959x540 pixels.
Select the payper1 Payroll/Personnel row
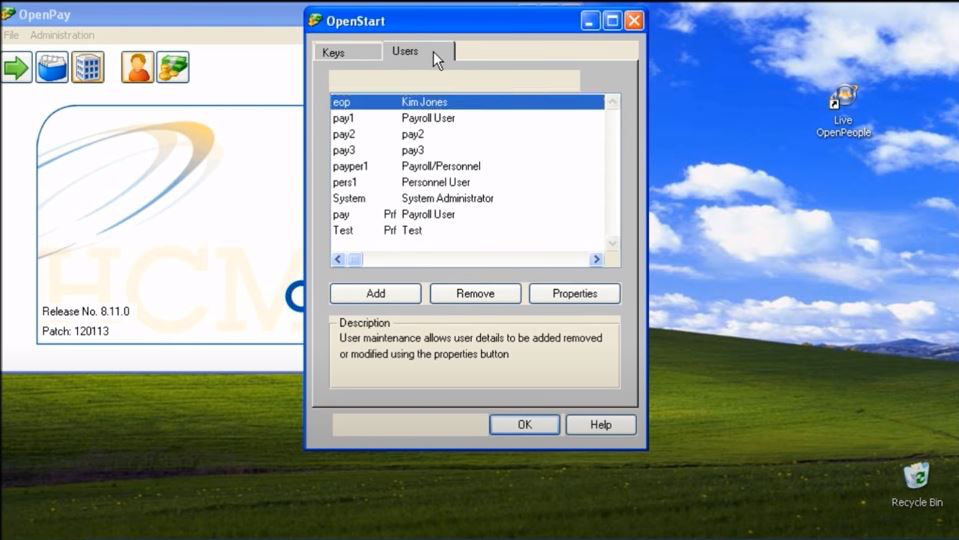click(x=467, y=166)
